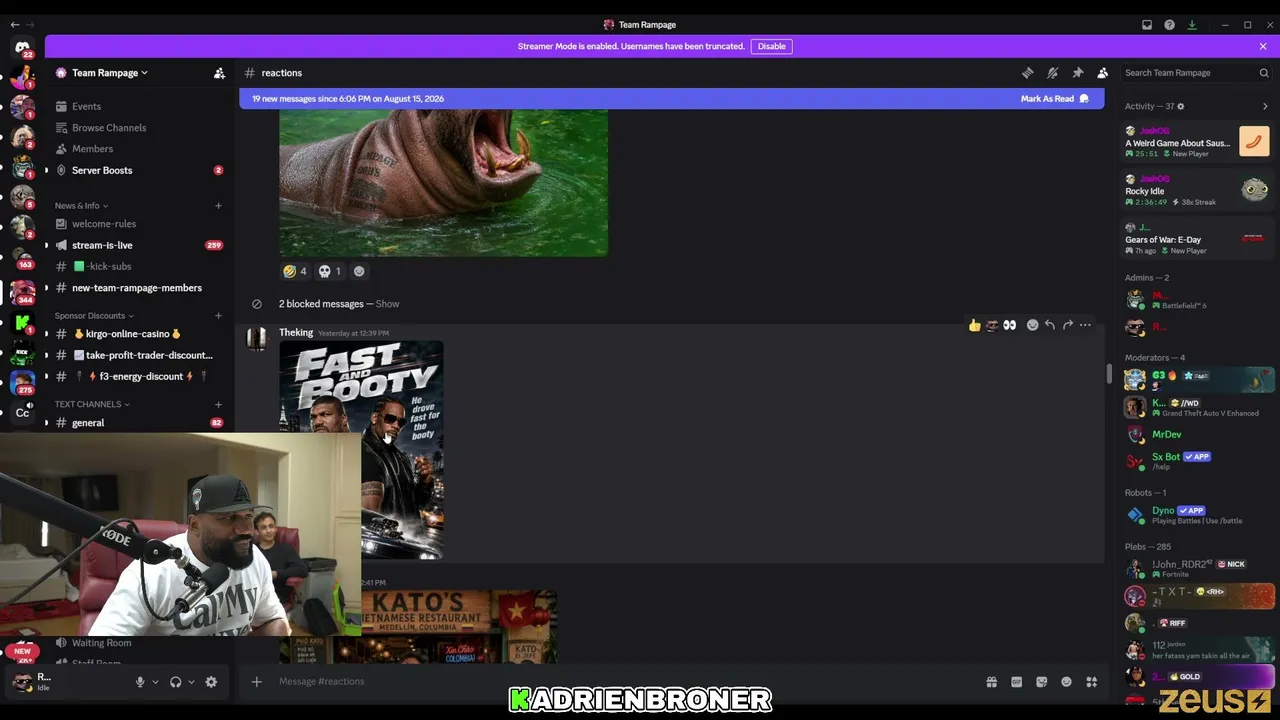Open the inbox icon in title bar
Image resolution: width=1280 pixels, height=720 pixels.
[1147, 25]
